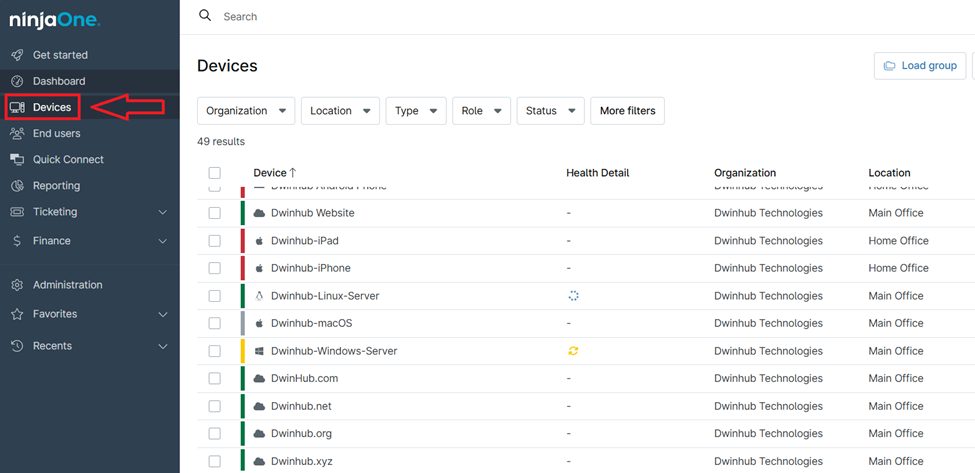Click the cloud icon beside Dwinhub.xyz
This screenshot has height=473, width=975.
[x=259, y=461]
